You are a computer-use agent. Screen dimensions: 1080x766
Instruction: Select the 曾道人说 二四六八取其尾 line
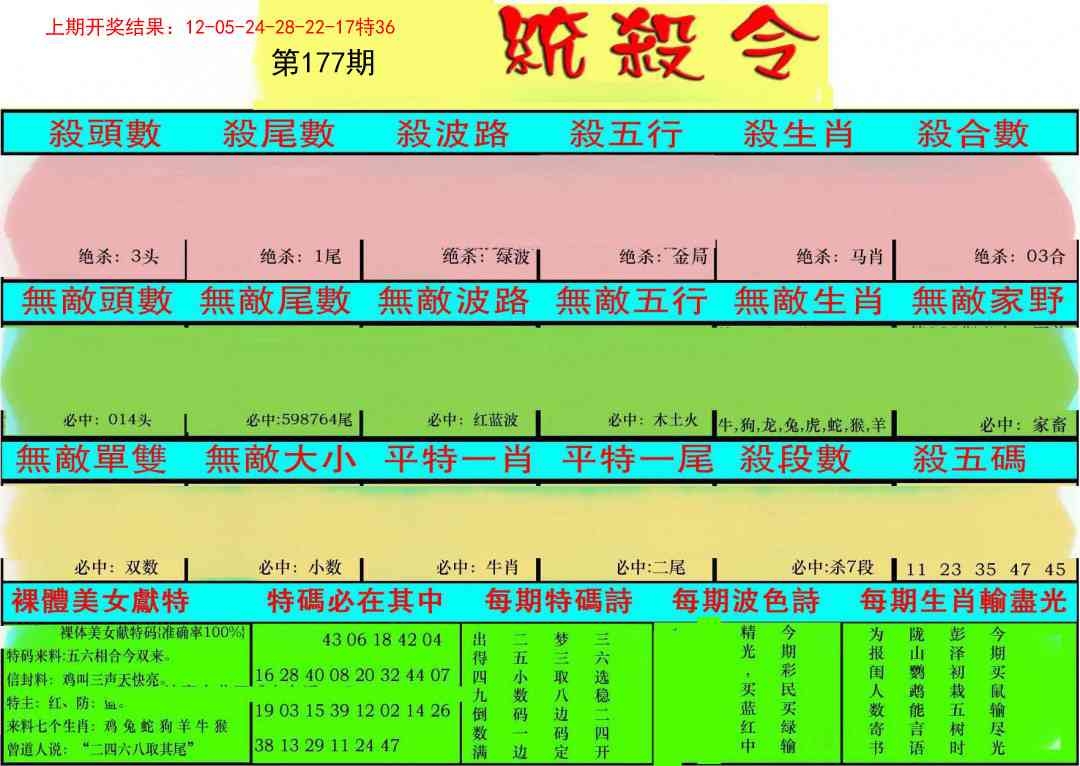101,749
